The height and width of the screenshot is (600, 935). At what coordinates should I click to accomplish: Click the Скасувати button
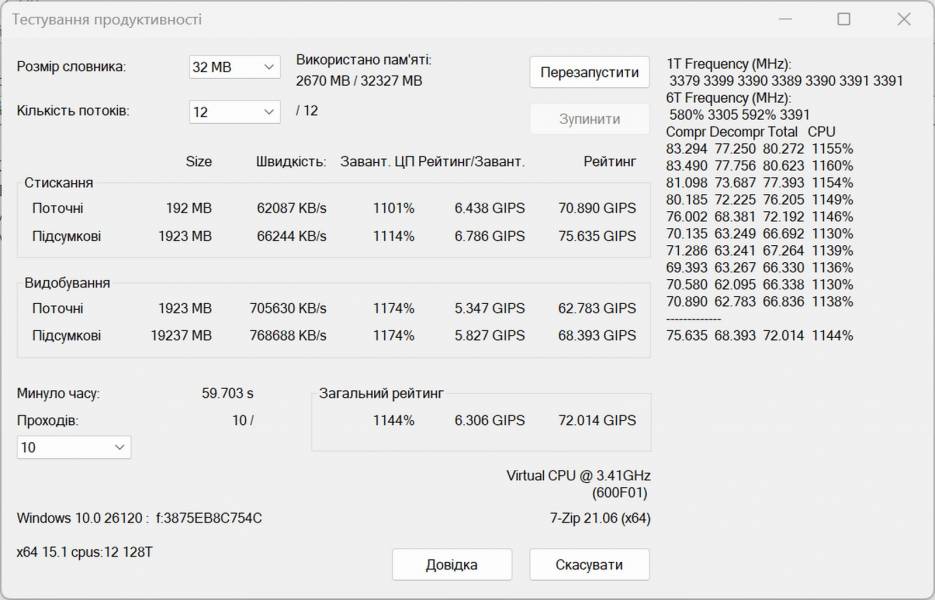click(x=589, y=564)
